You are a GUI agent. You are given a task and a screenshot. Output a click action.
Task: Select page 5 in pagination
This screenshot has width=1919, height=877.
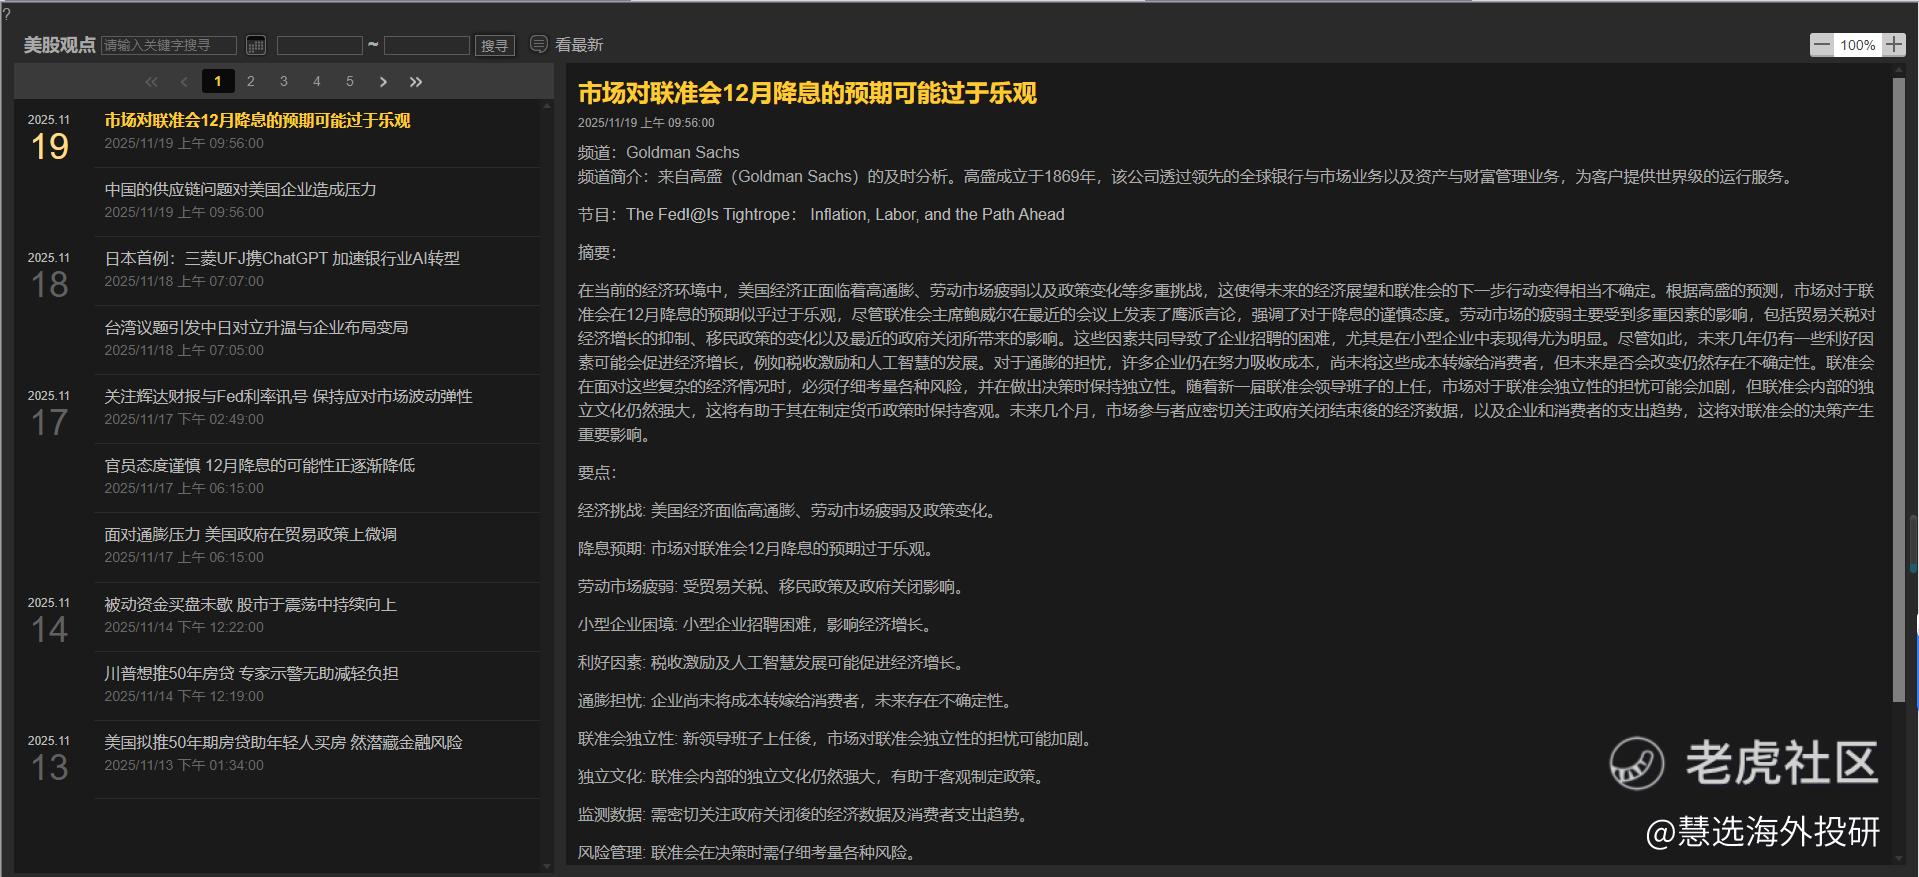(x=350, y=81)
